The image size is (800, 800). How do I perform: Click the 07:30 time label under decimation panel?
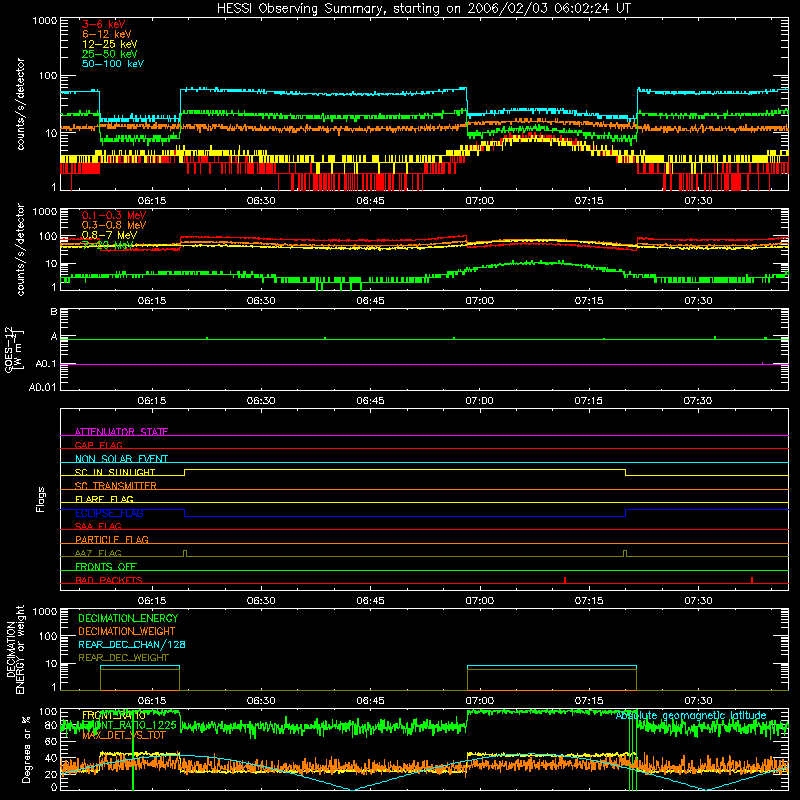pos(698,701)
